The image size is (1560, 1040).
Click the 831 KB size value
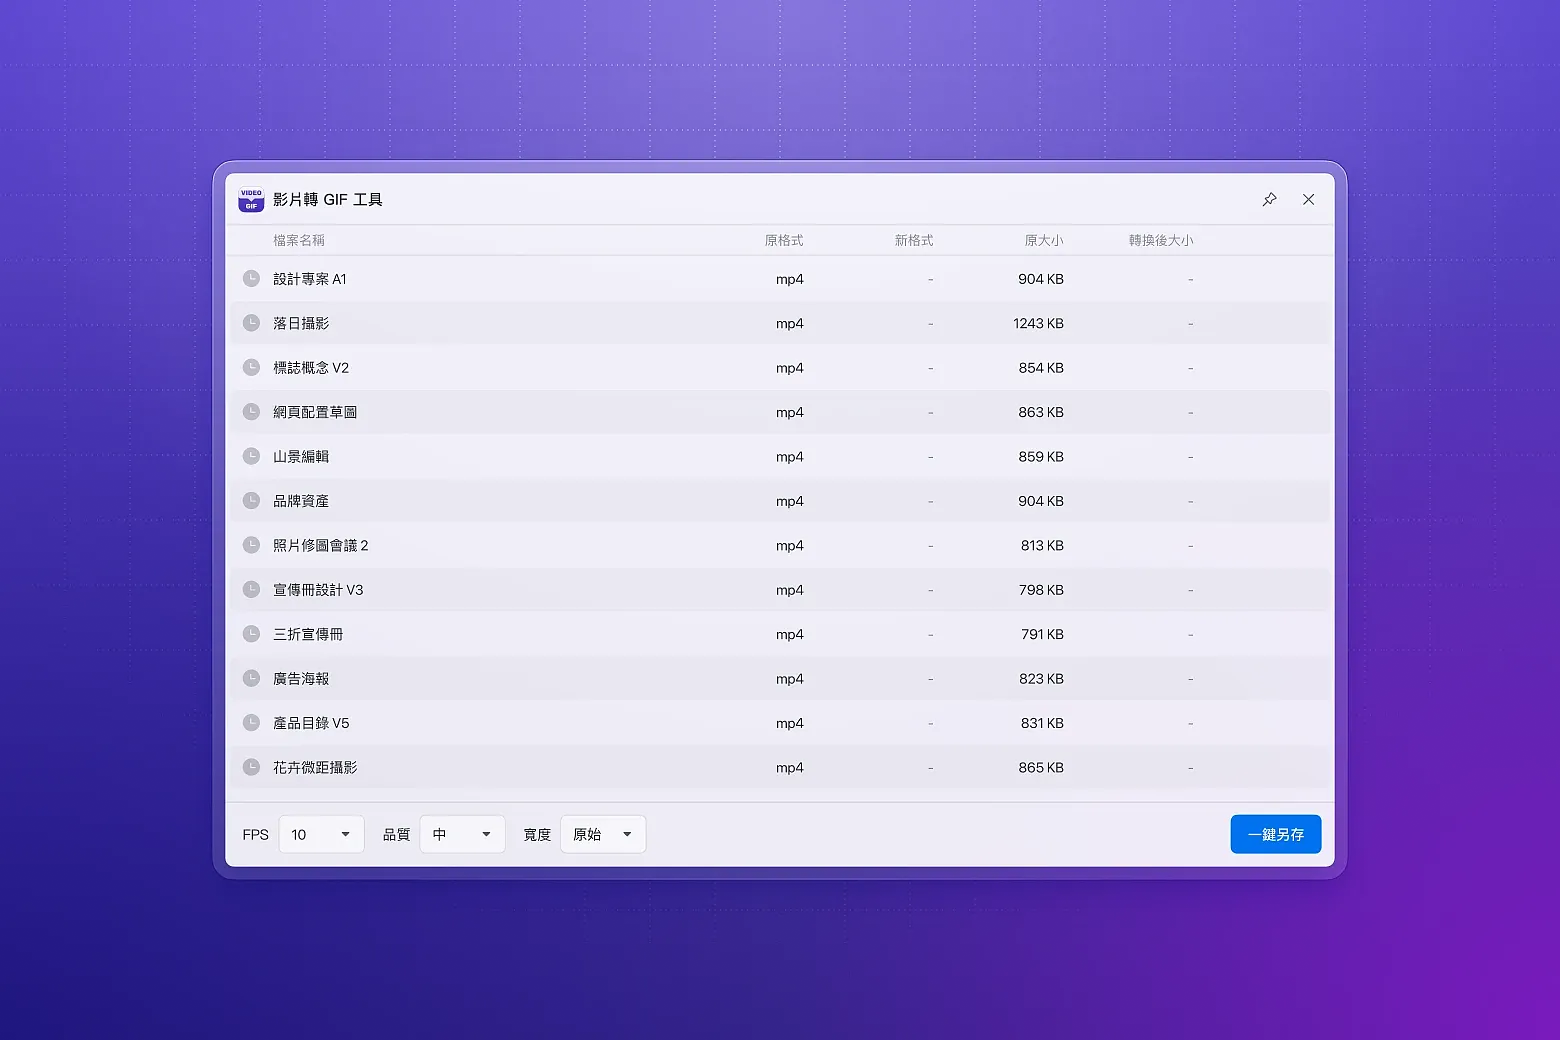pyautogui.click(x=1042, y=723)
